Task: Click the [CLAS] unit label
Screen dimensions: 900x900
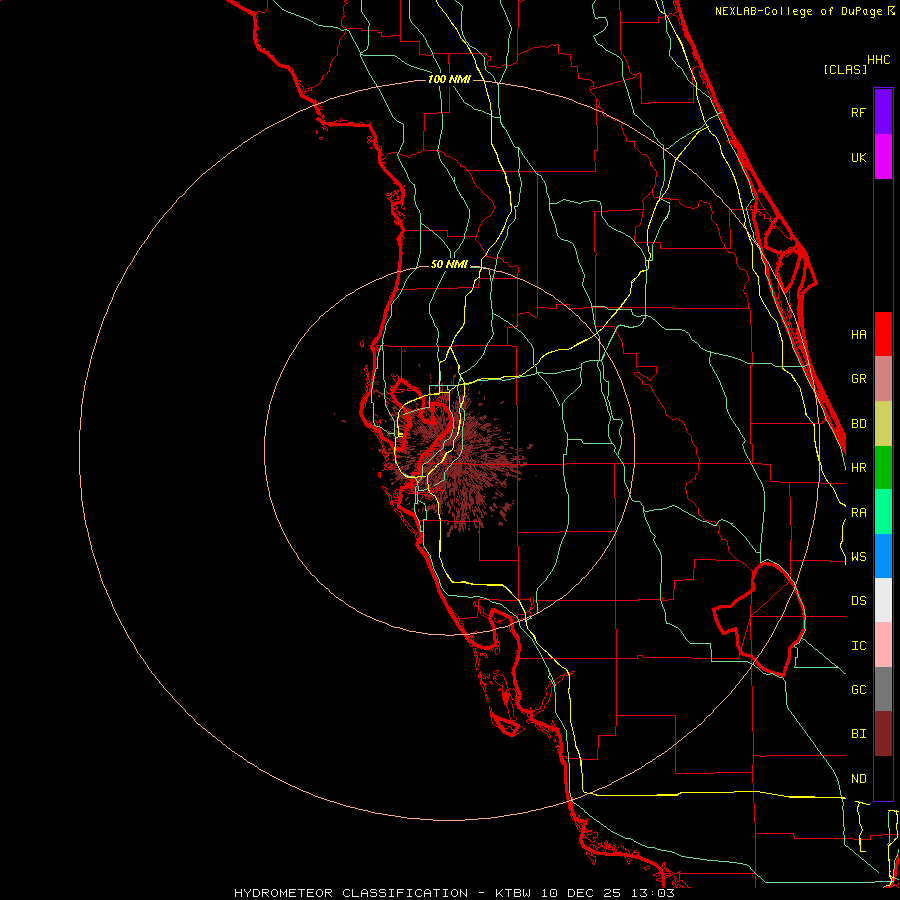Action: tap(845, 70)
